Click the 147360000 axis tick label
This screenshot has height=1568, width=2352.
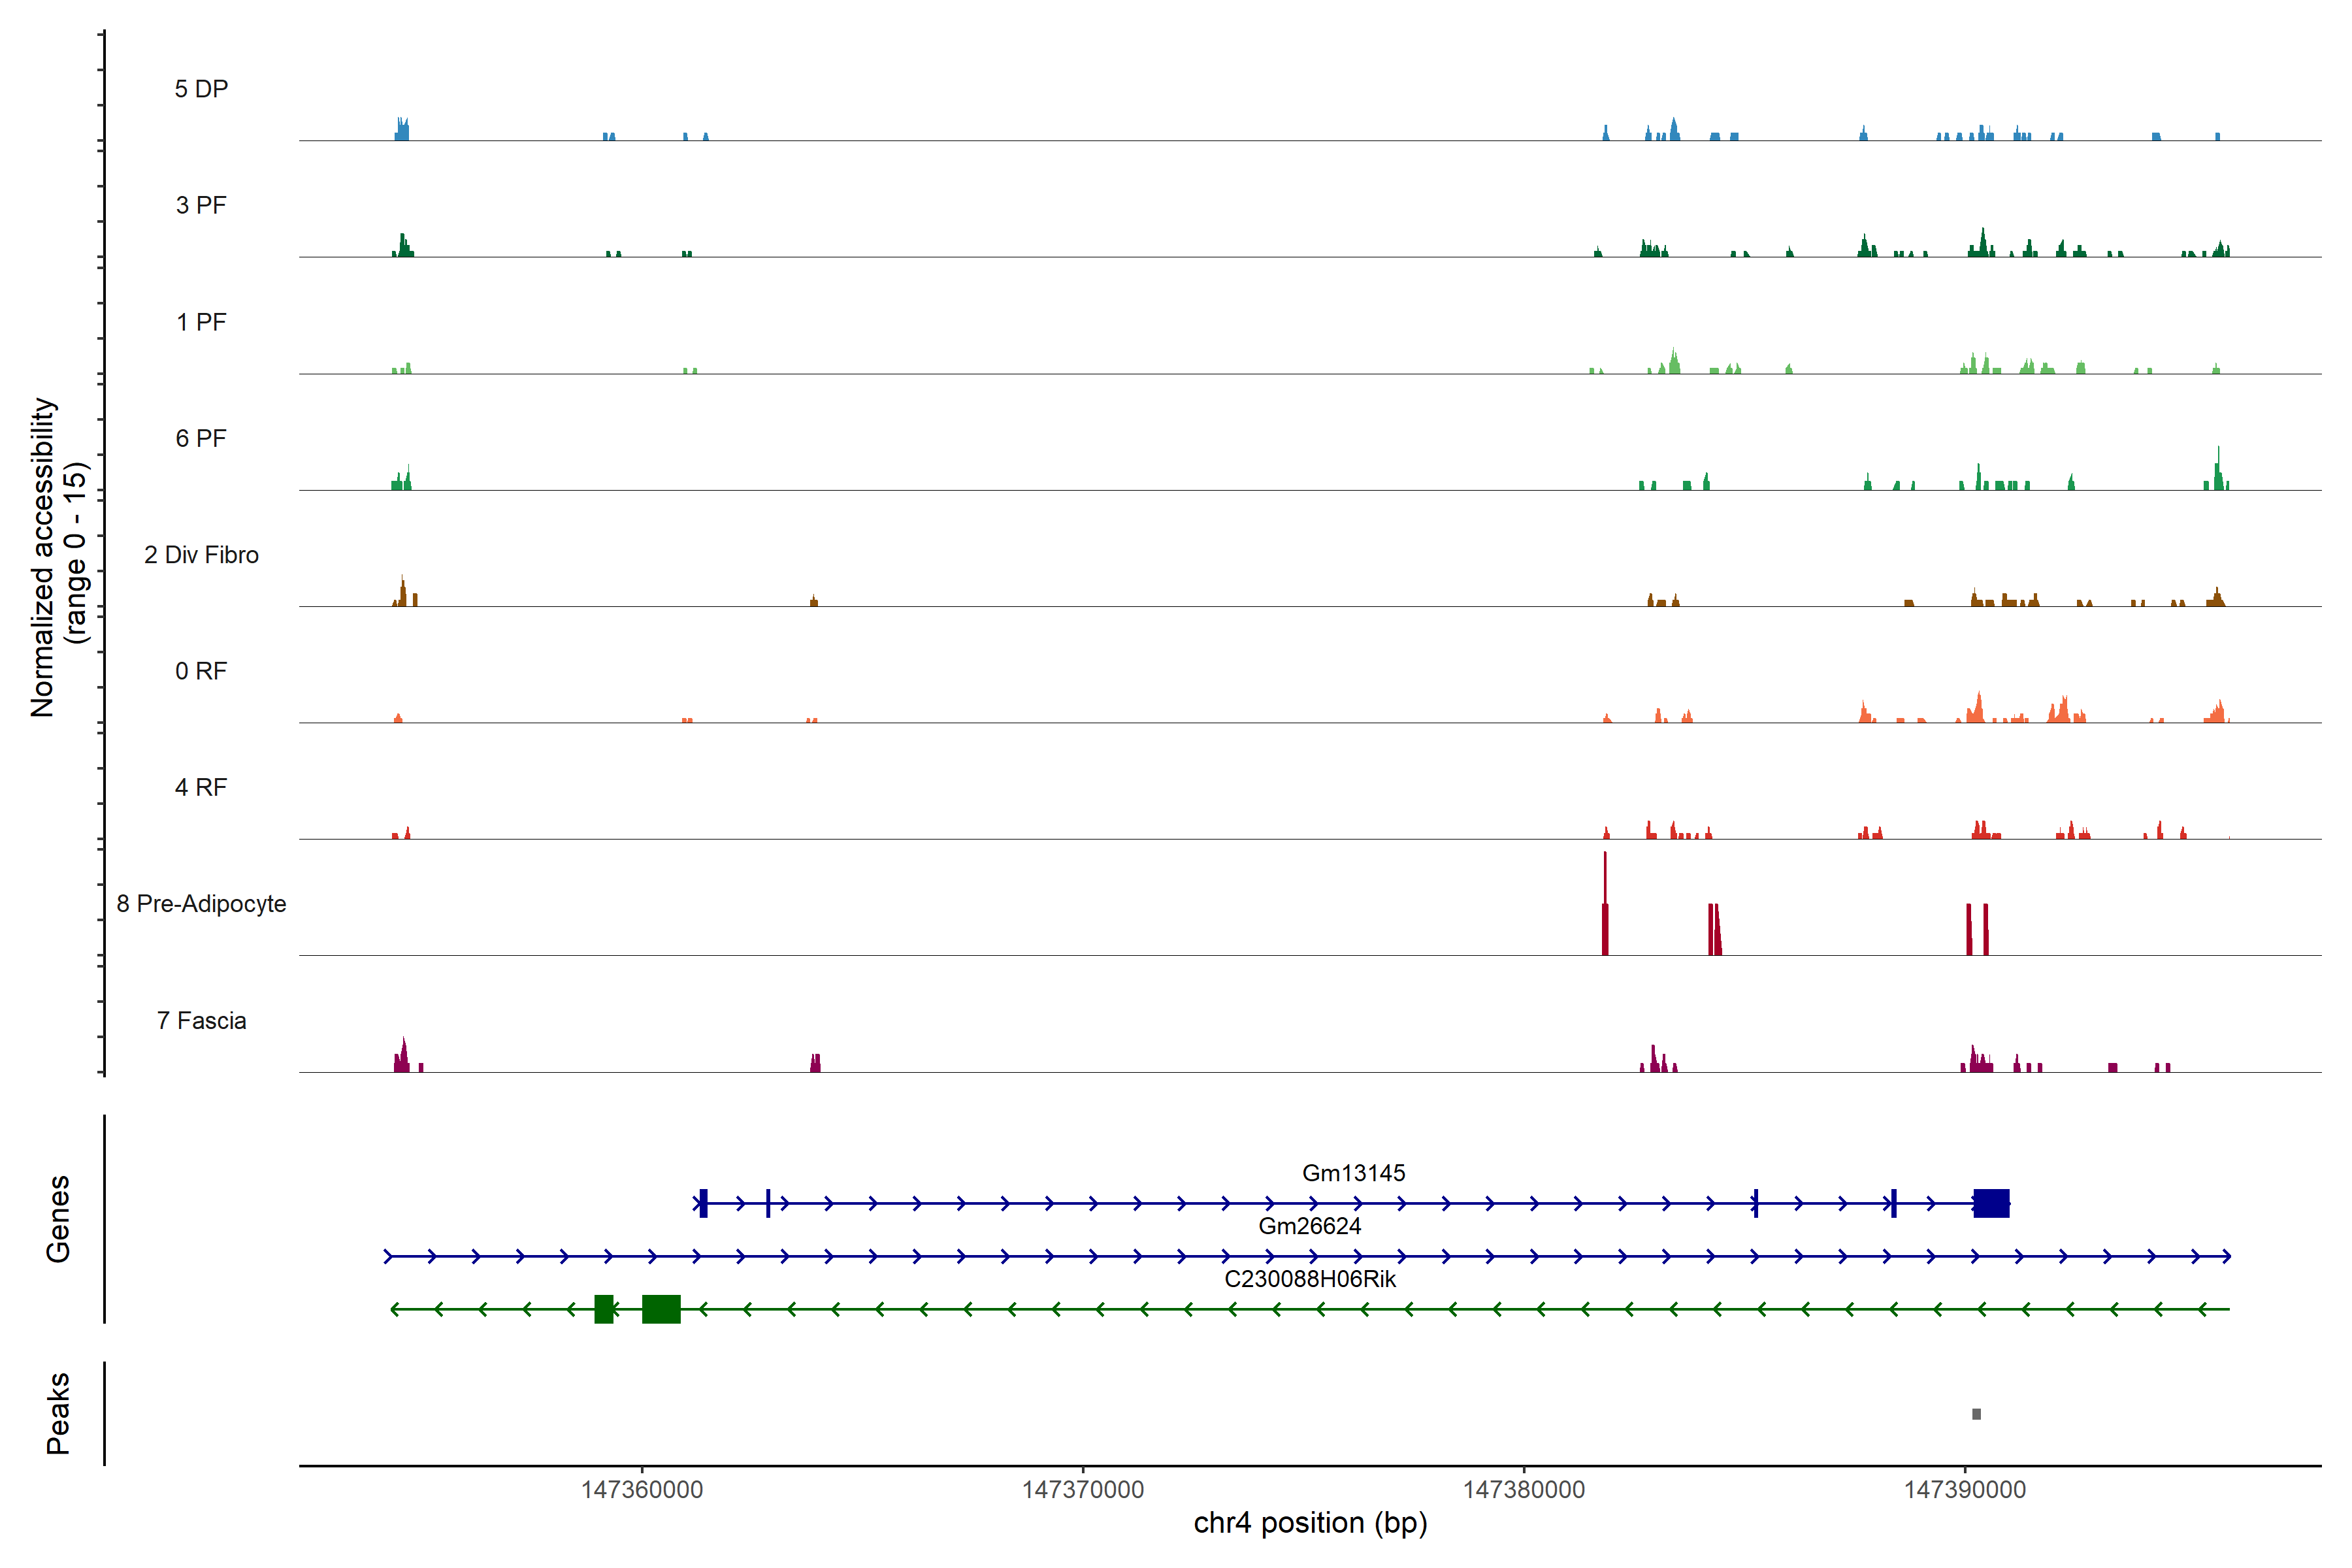(642, 1490)
